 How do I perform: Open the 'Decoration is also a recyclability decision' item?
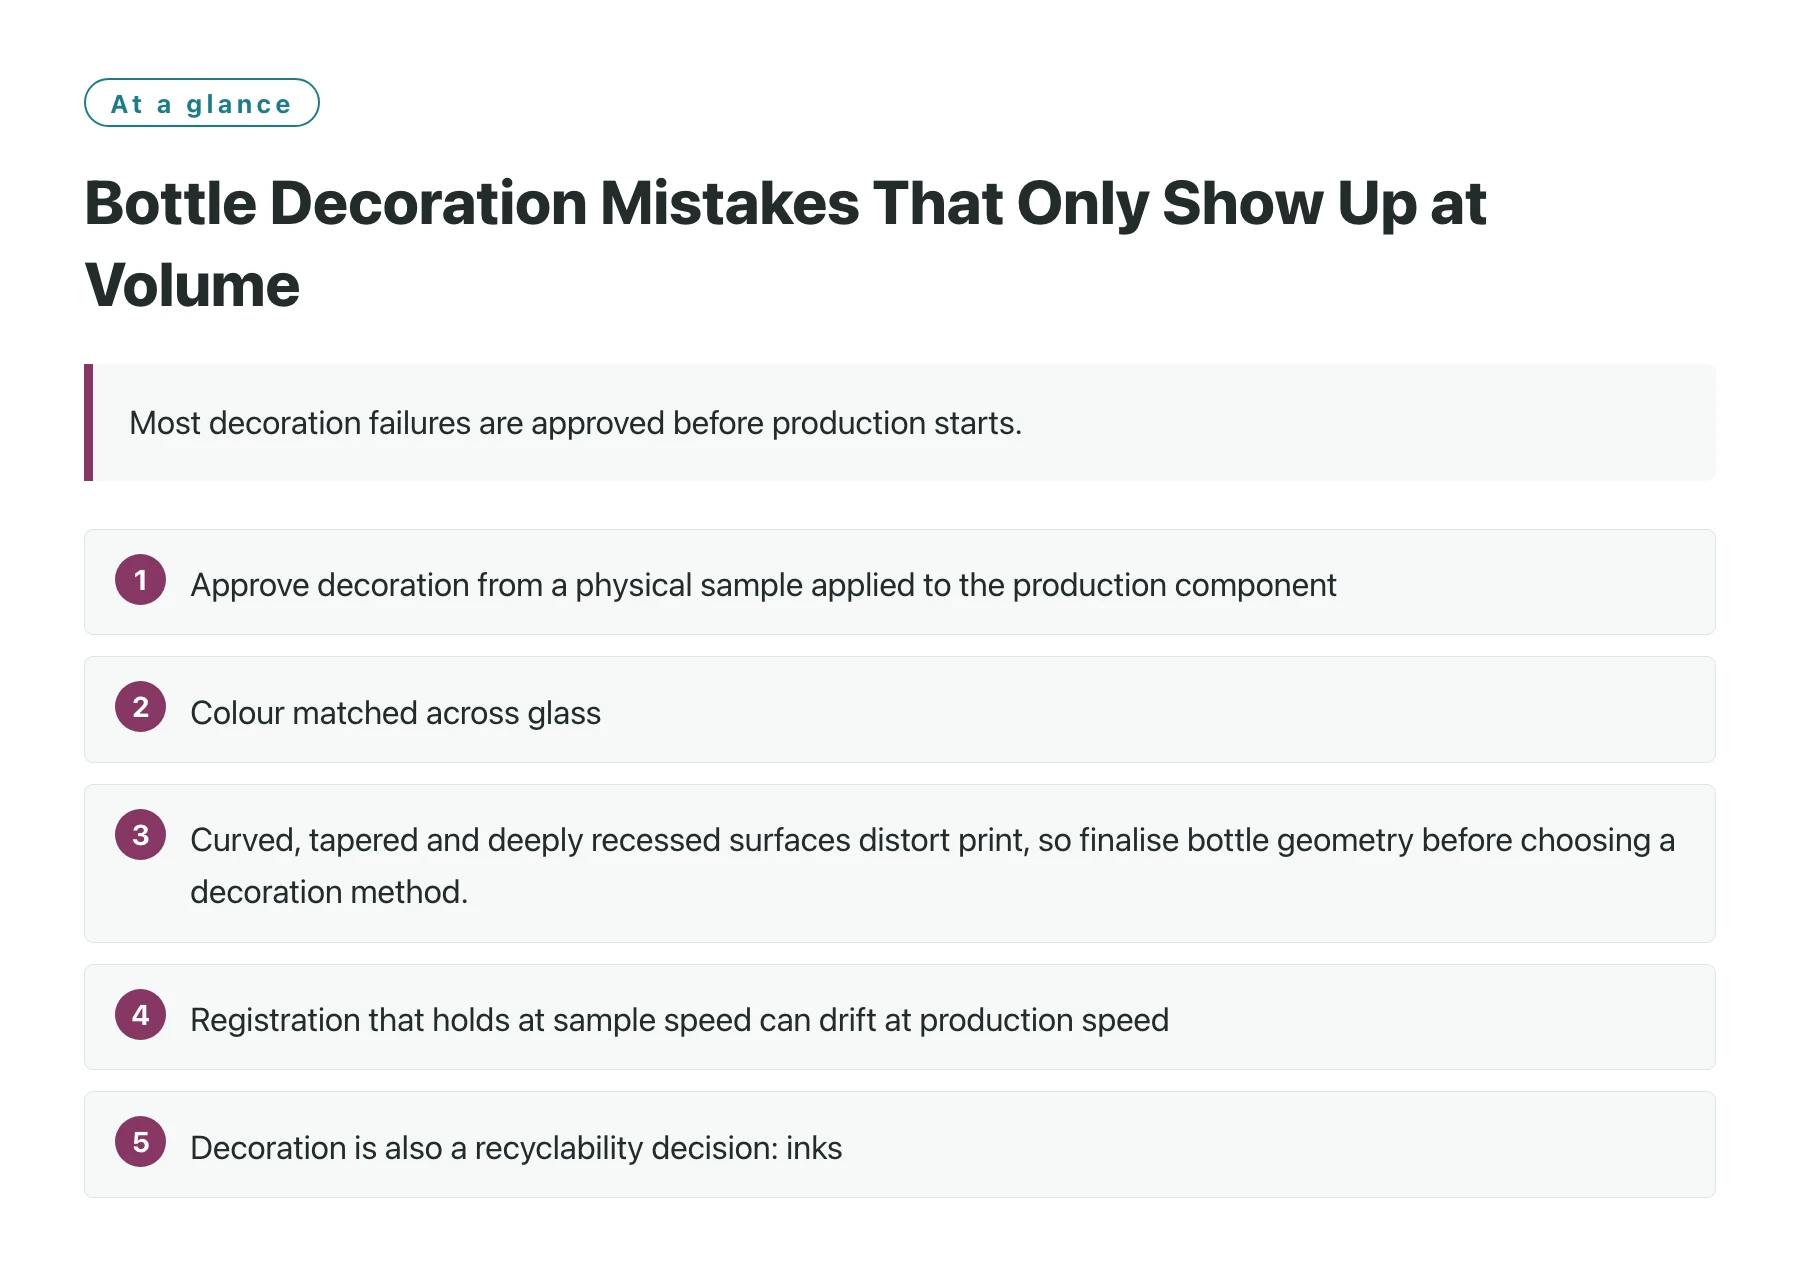[900, 1145]
